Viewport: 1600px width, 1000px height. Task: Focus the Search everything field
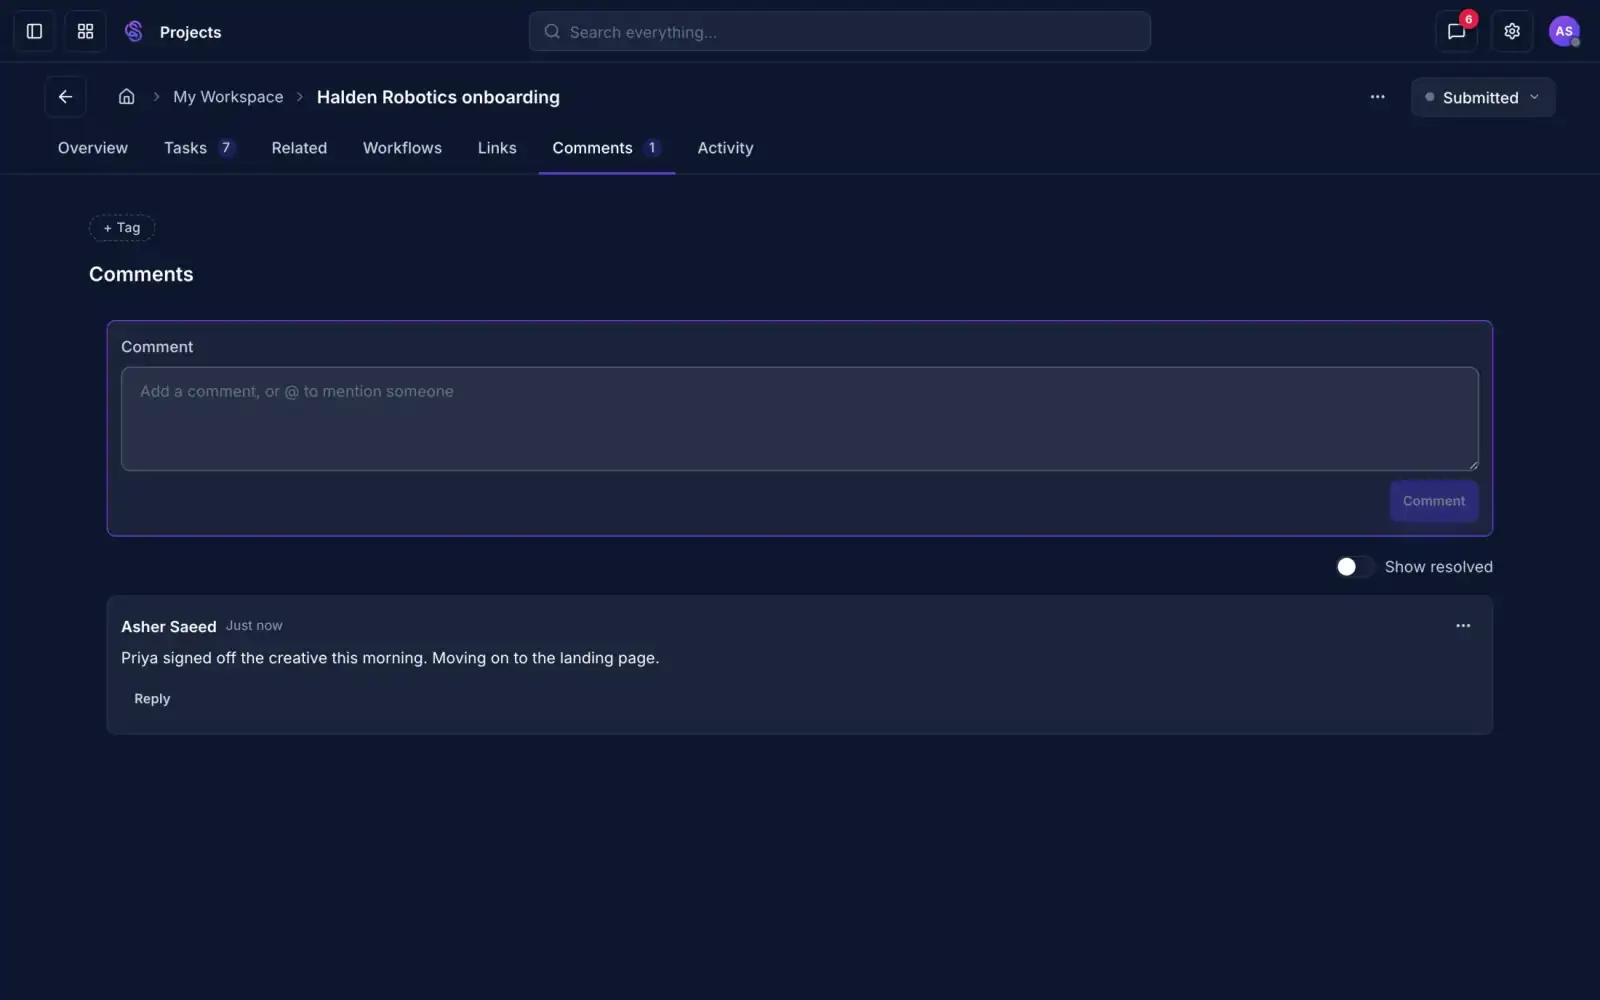tap(840, 31)
